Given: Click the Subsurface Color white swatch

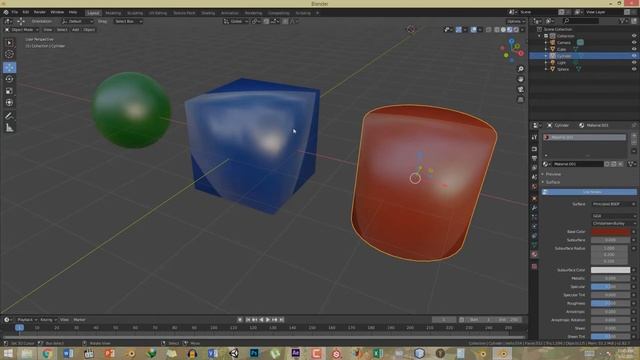Looking at the screenshot, I should (x=611, y=270).
